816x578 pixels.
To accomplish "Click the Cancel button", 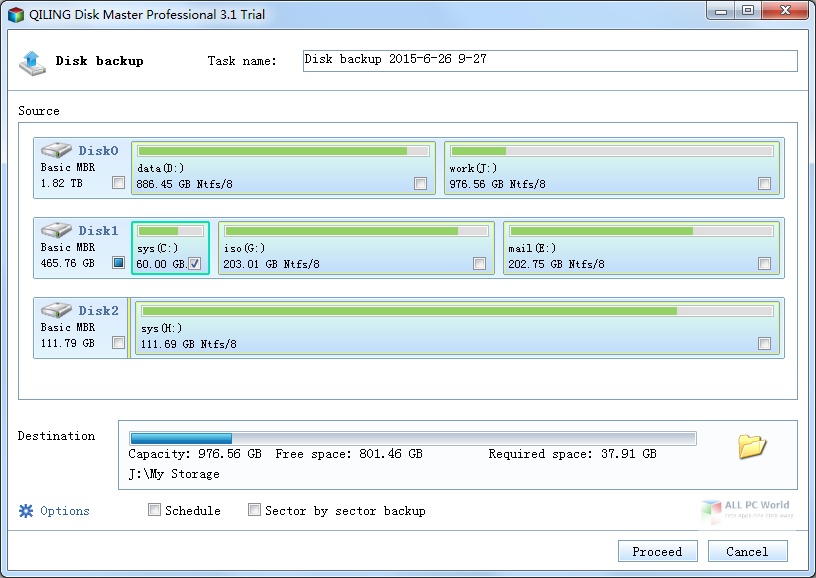I will pyautogui.click(x=747, y=551).
